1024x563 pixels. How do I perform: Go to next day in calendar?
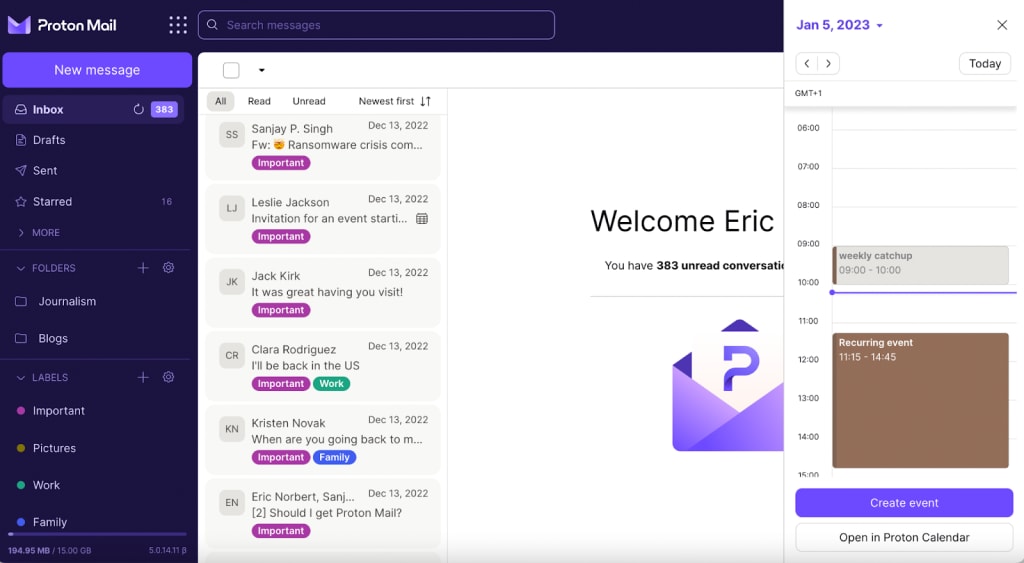coord(828,63)
